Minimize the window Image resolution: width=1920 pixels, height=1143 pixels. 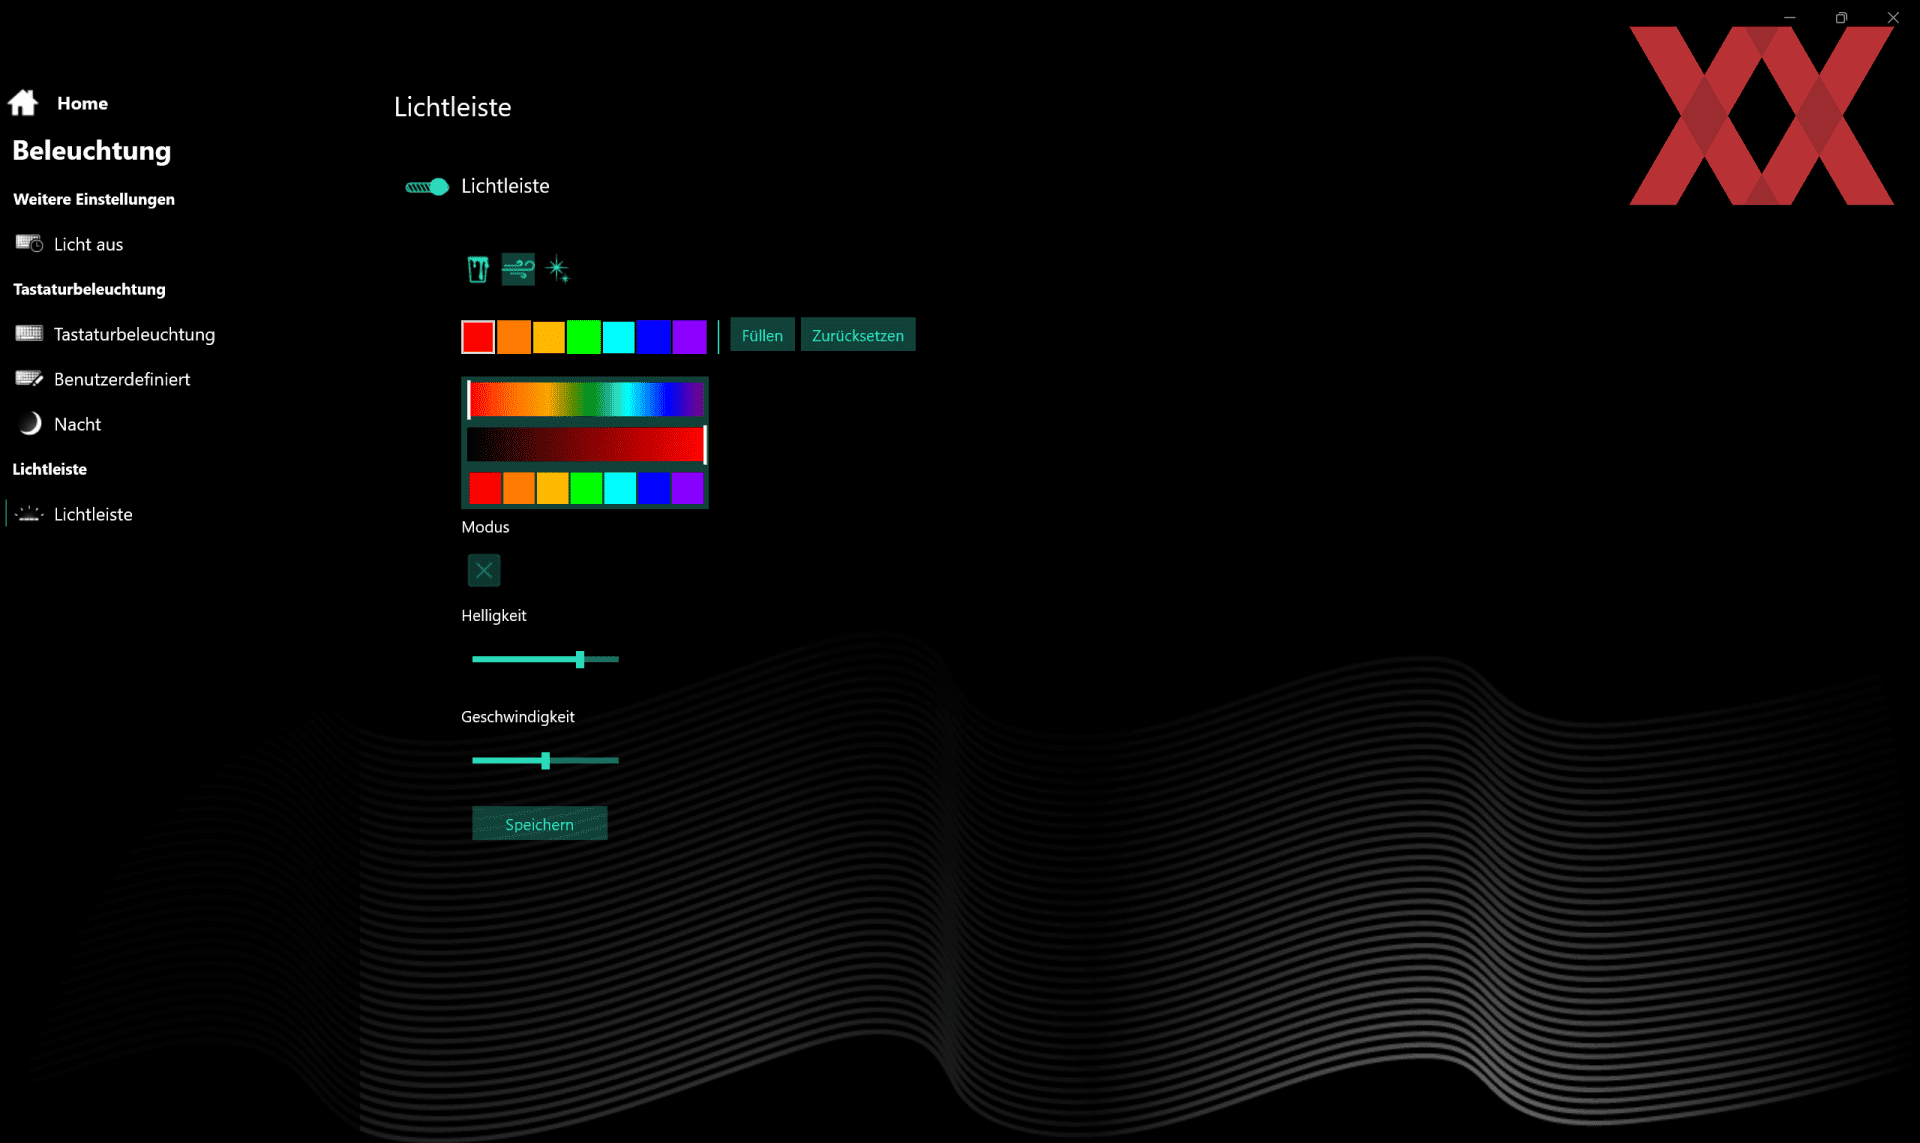(1790, 17)
